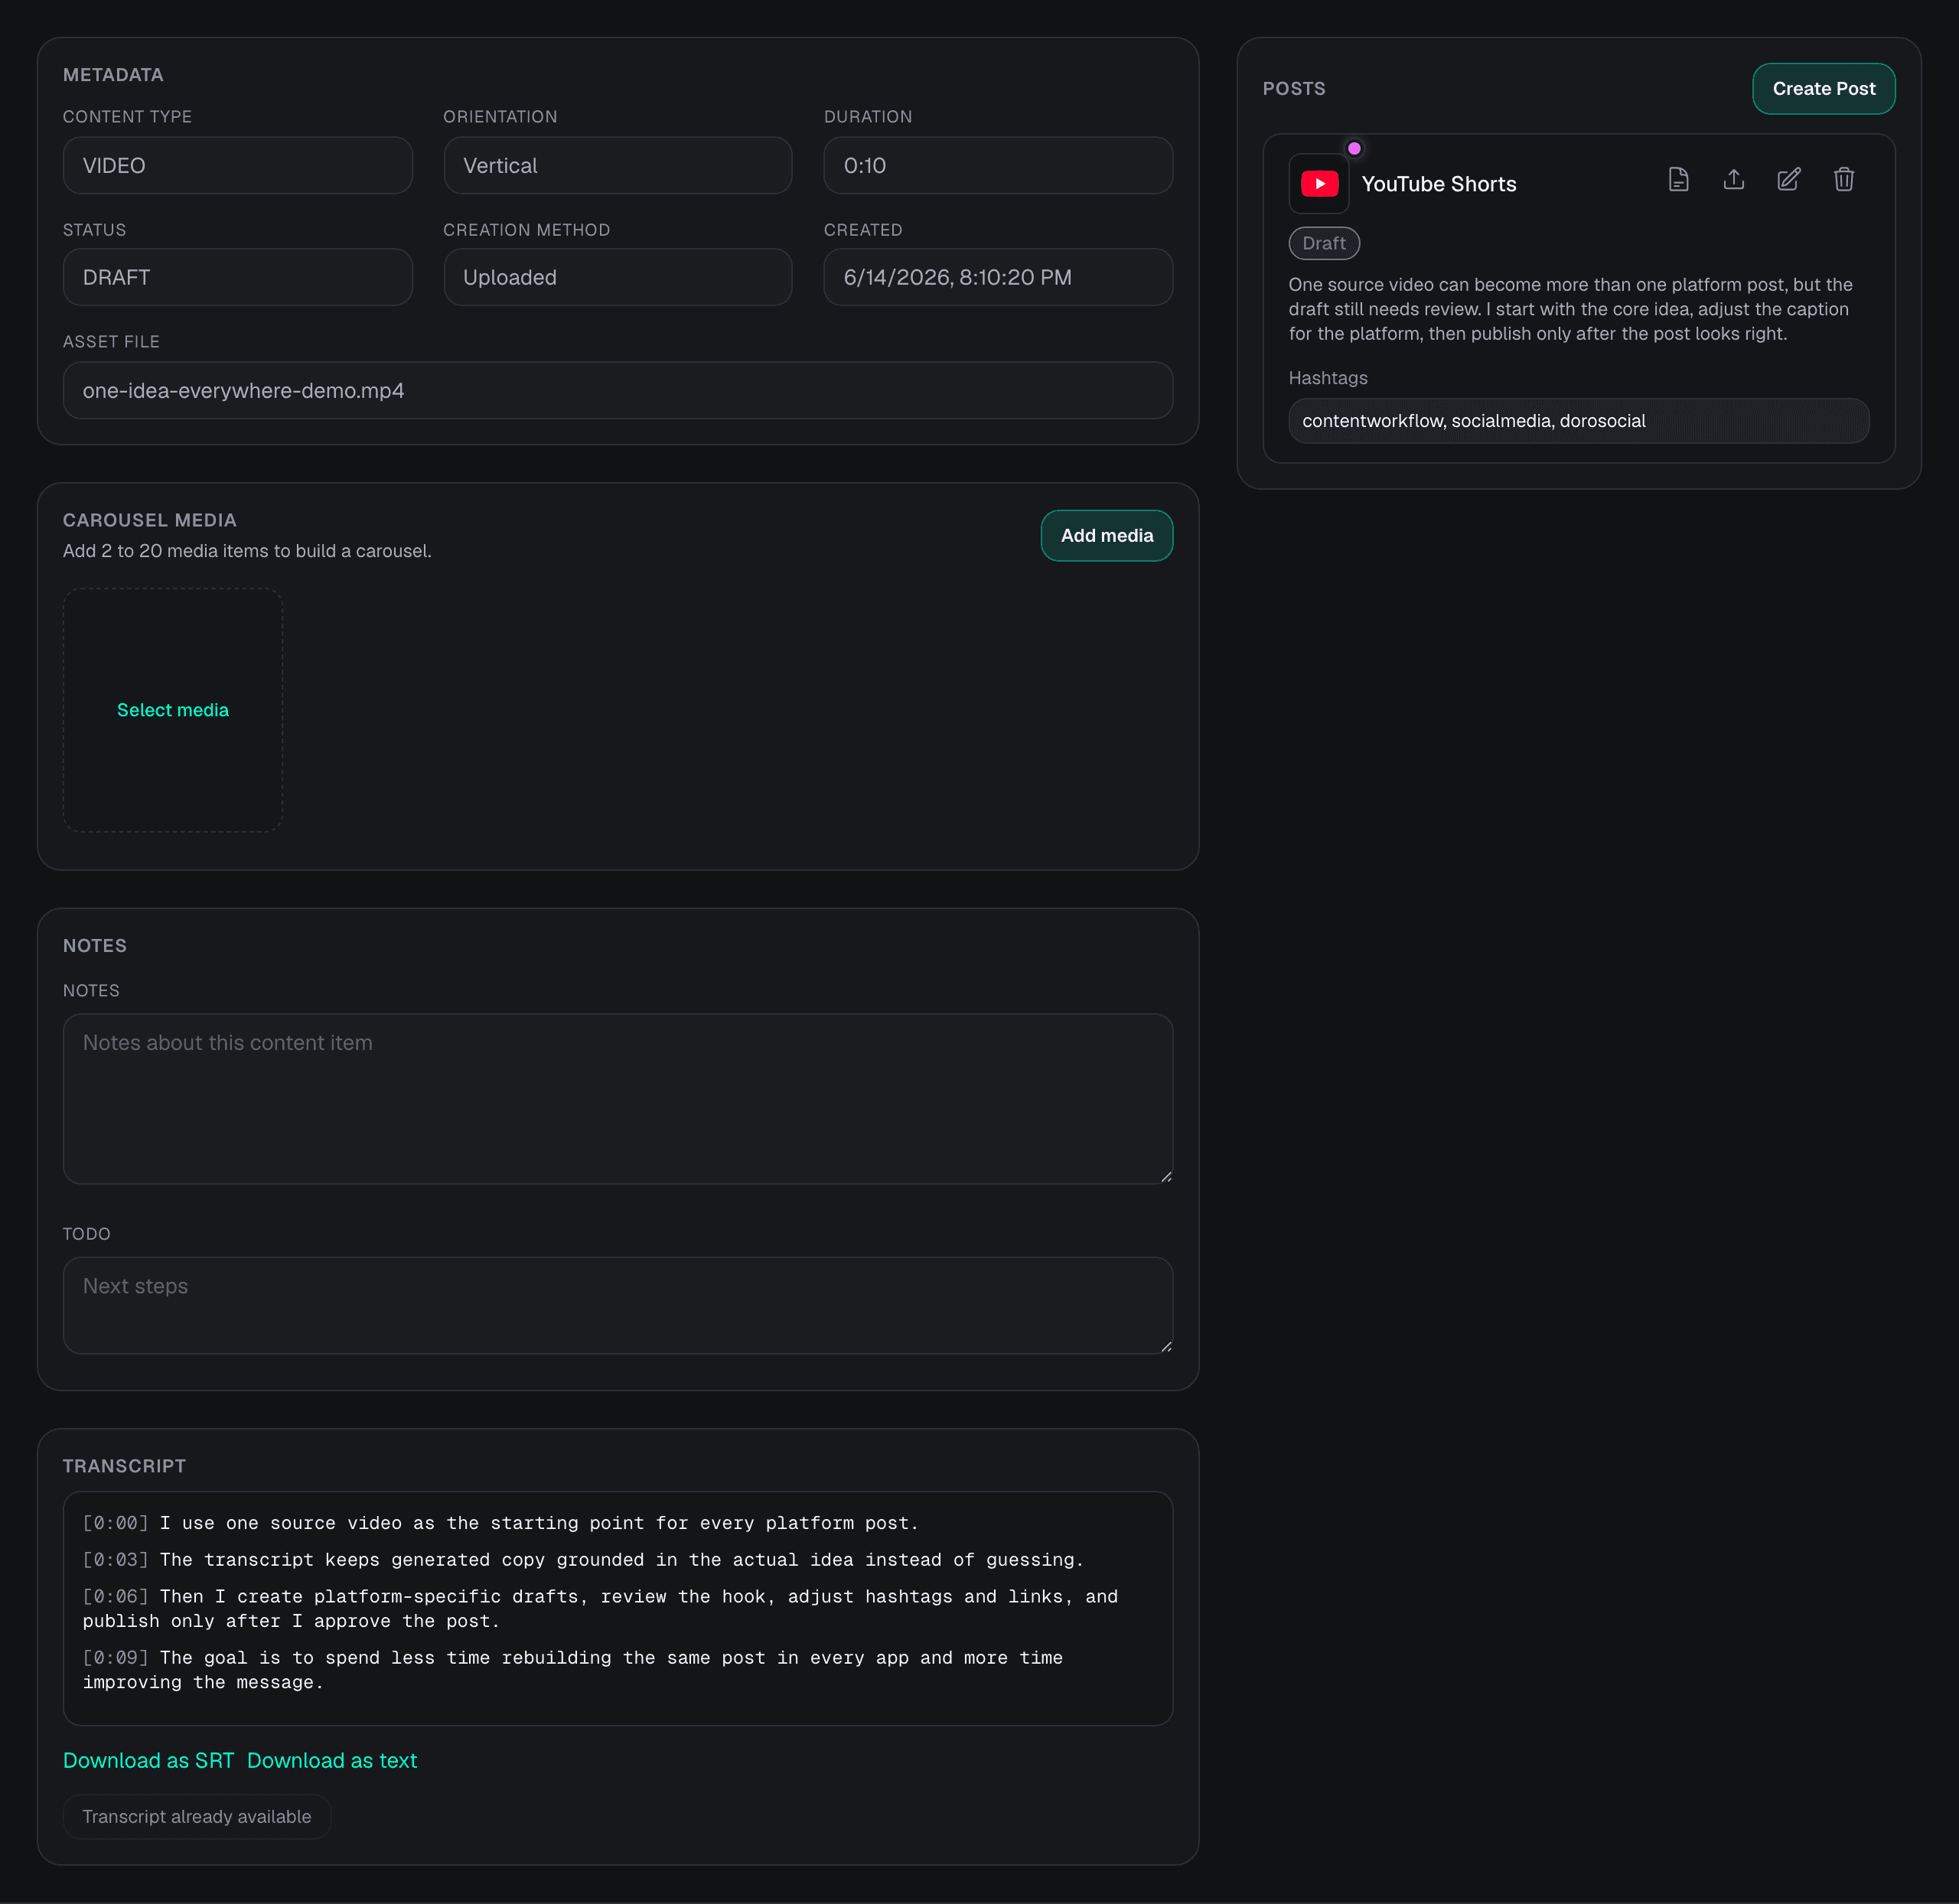
Task: Download the transcript as text
Action: [x=331, y=1761]
